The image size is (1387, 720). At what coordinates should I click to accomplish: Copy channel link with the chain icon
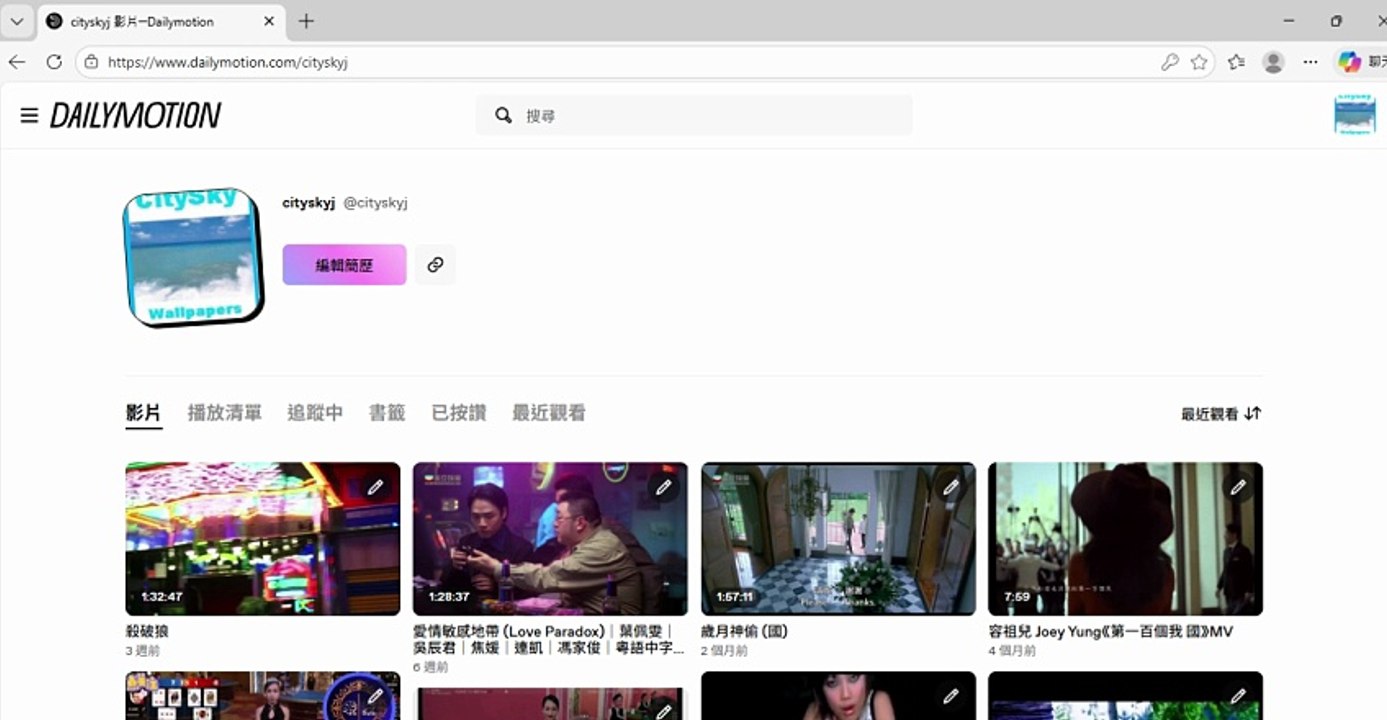click(x=435, y=265)
